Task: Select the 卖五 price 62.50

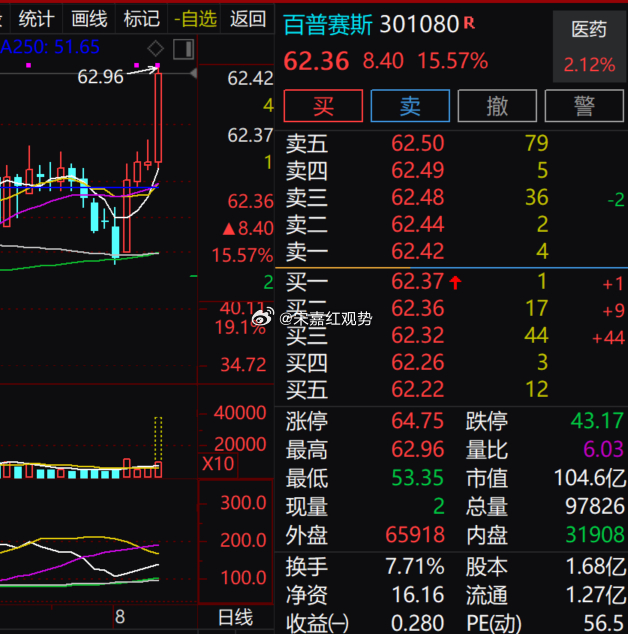Action: 418,144
